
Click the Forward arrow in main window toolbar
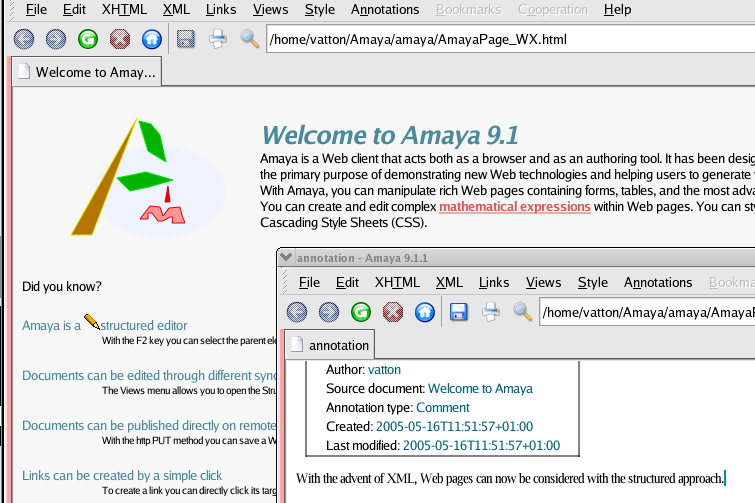coord(56,39)
